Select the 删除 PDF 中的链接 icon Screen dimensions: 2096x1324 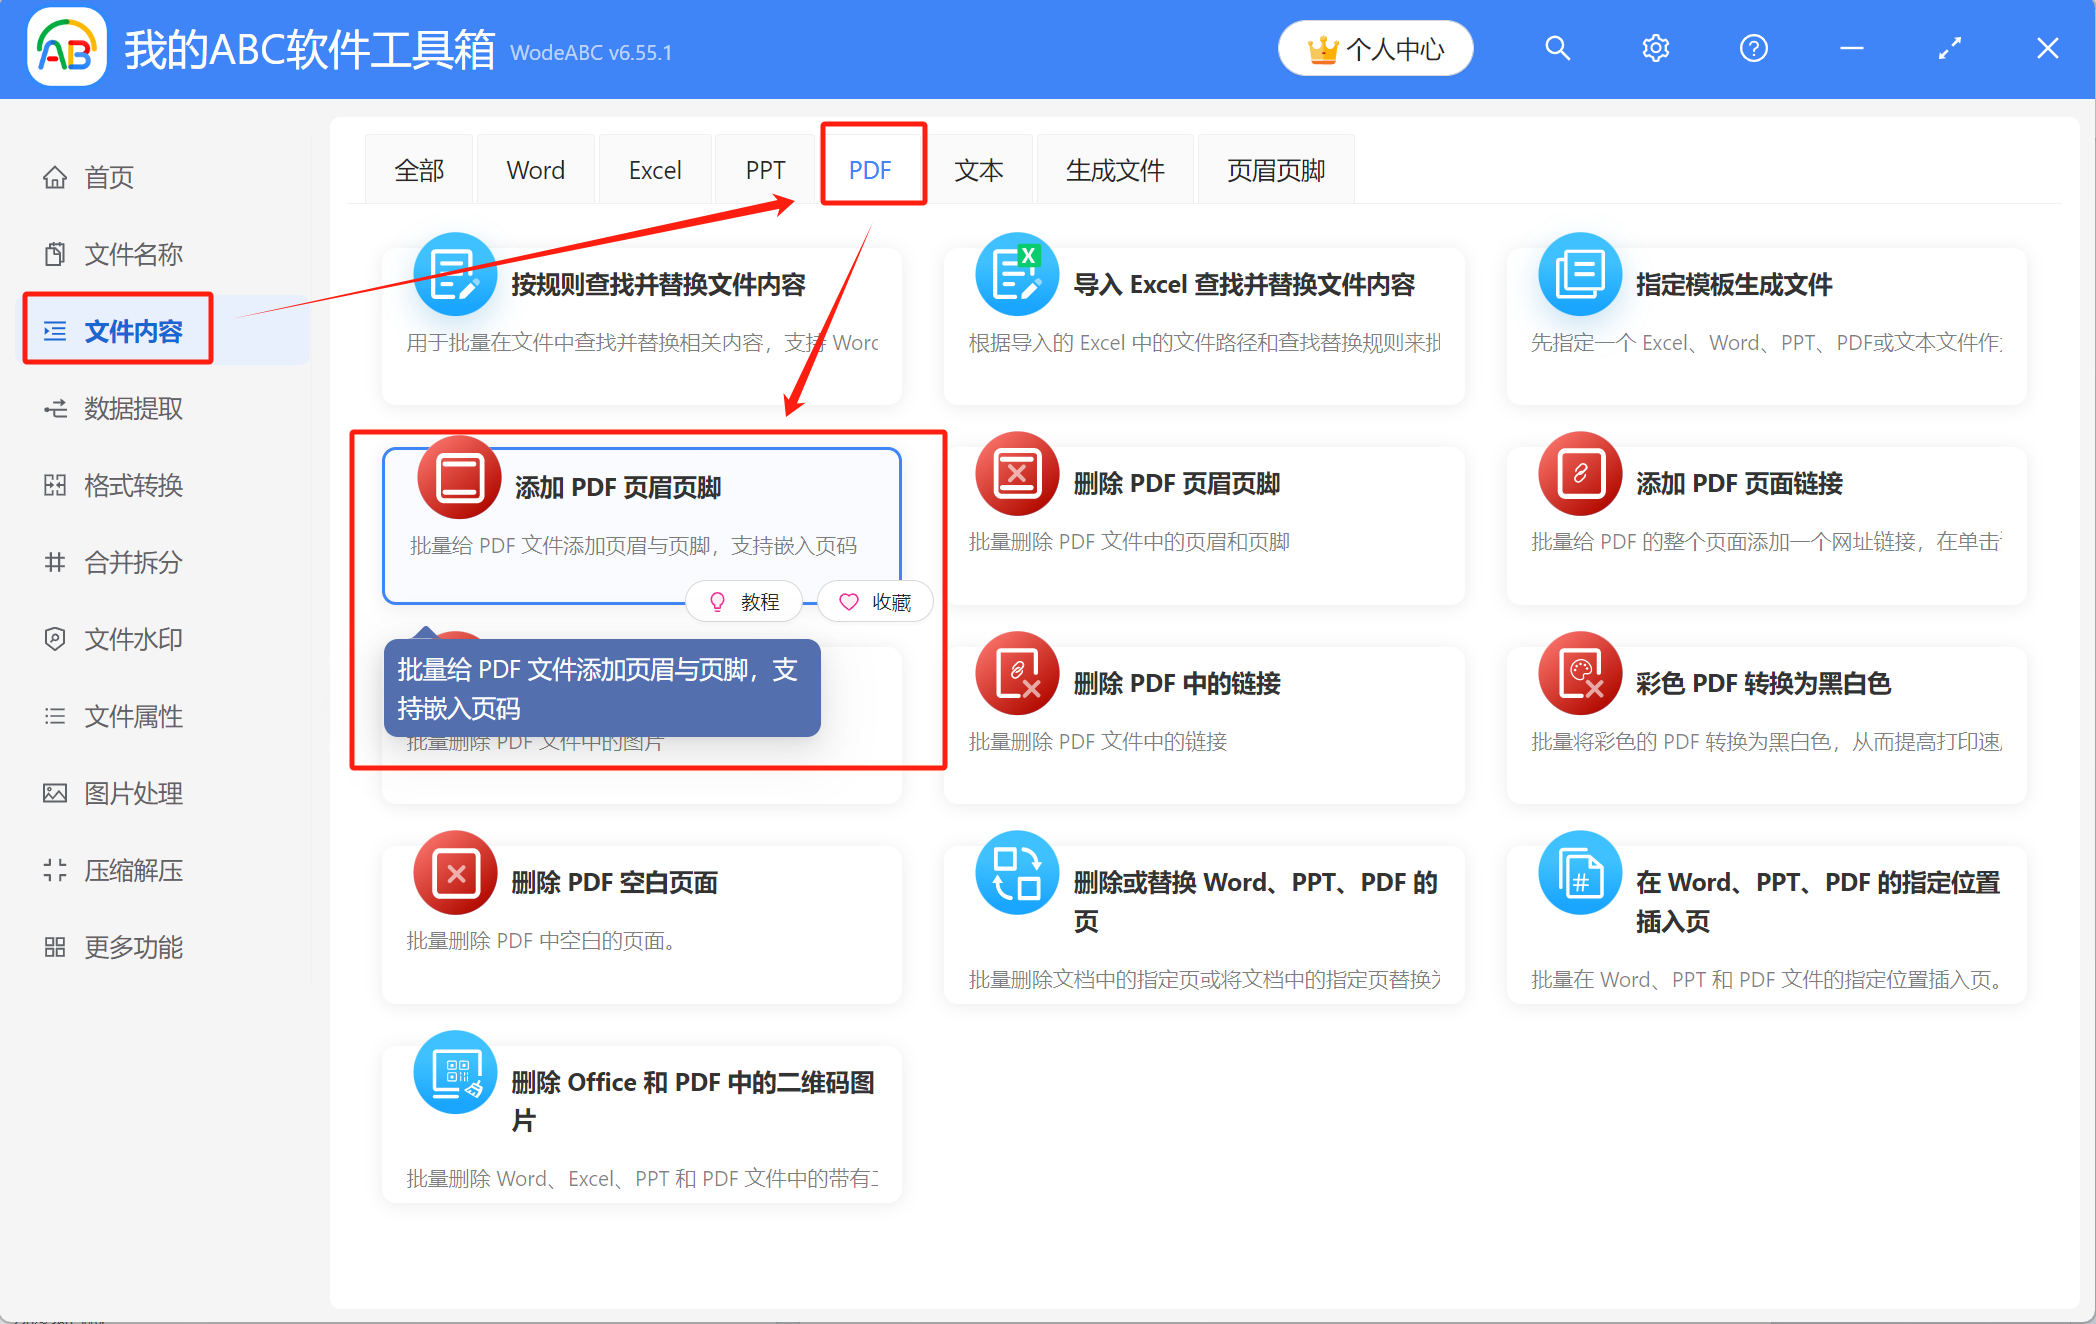click(1017, 673)
